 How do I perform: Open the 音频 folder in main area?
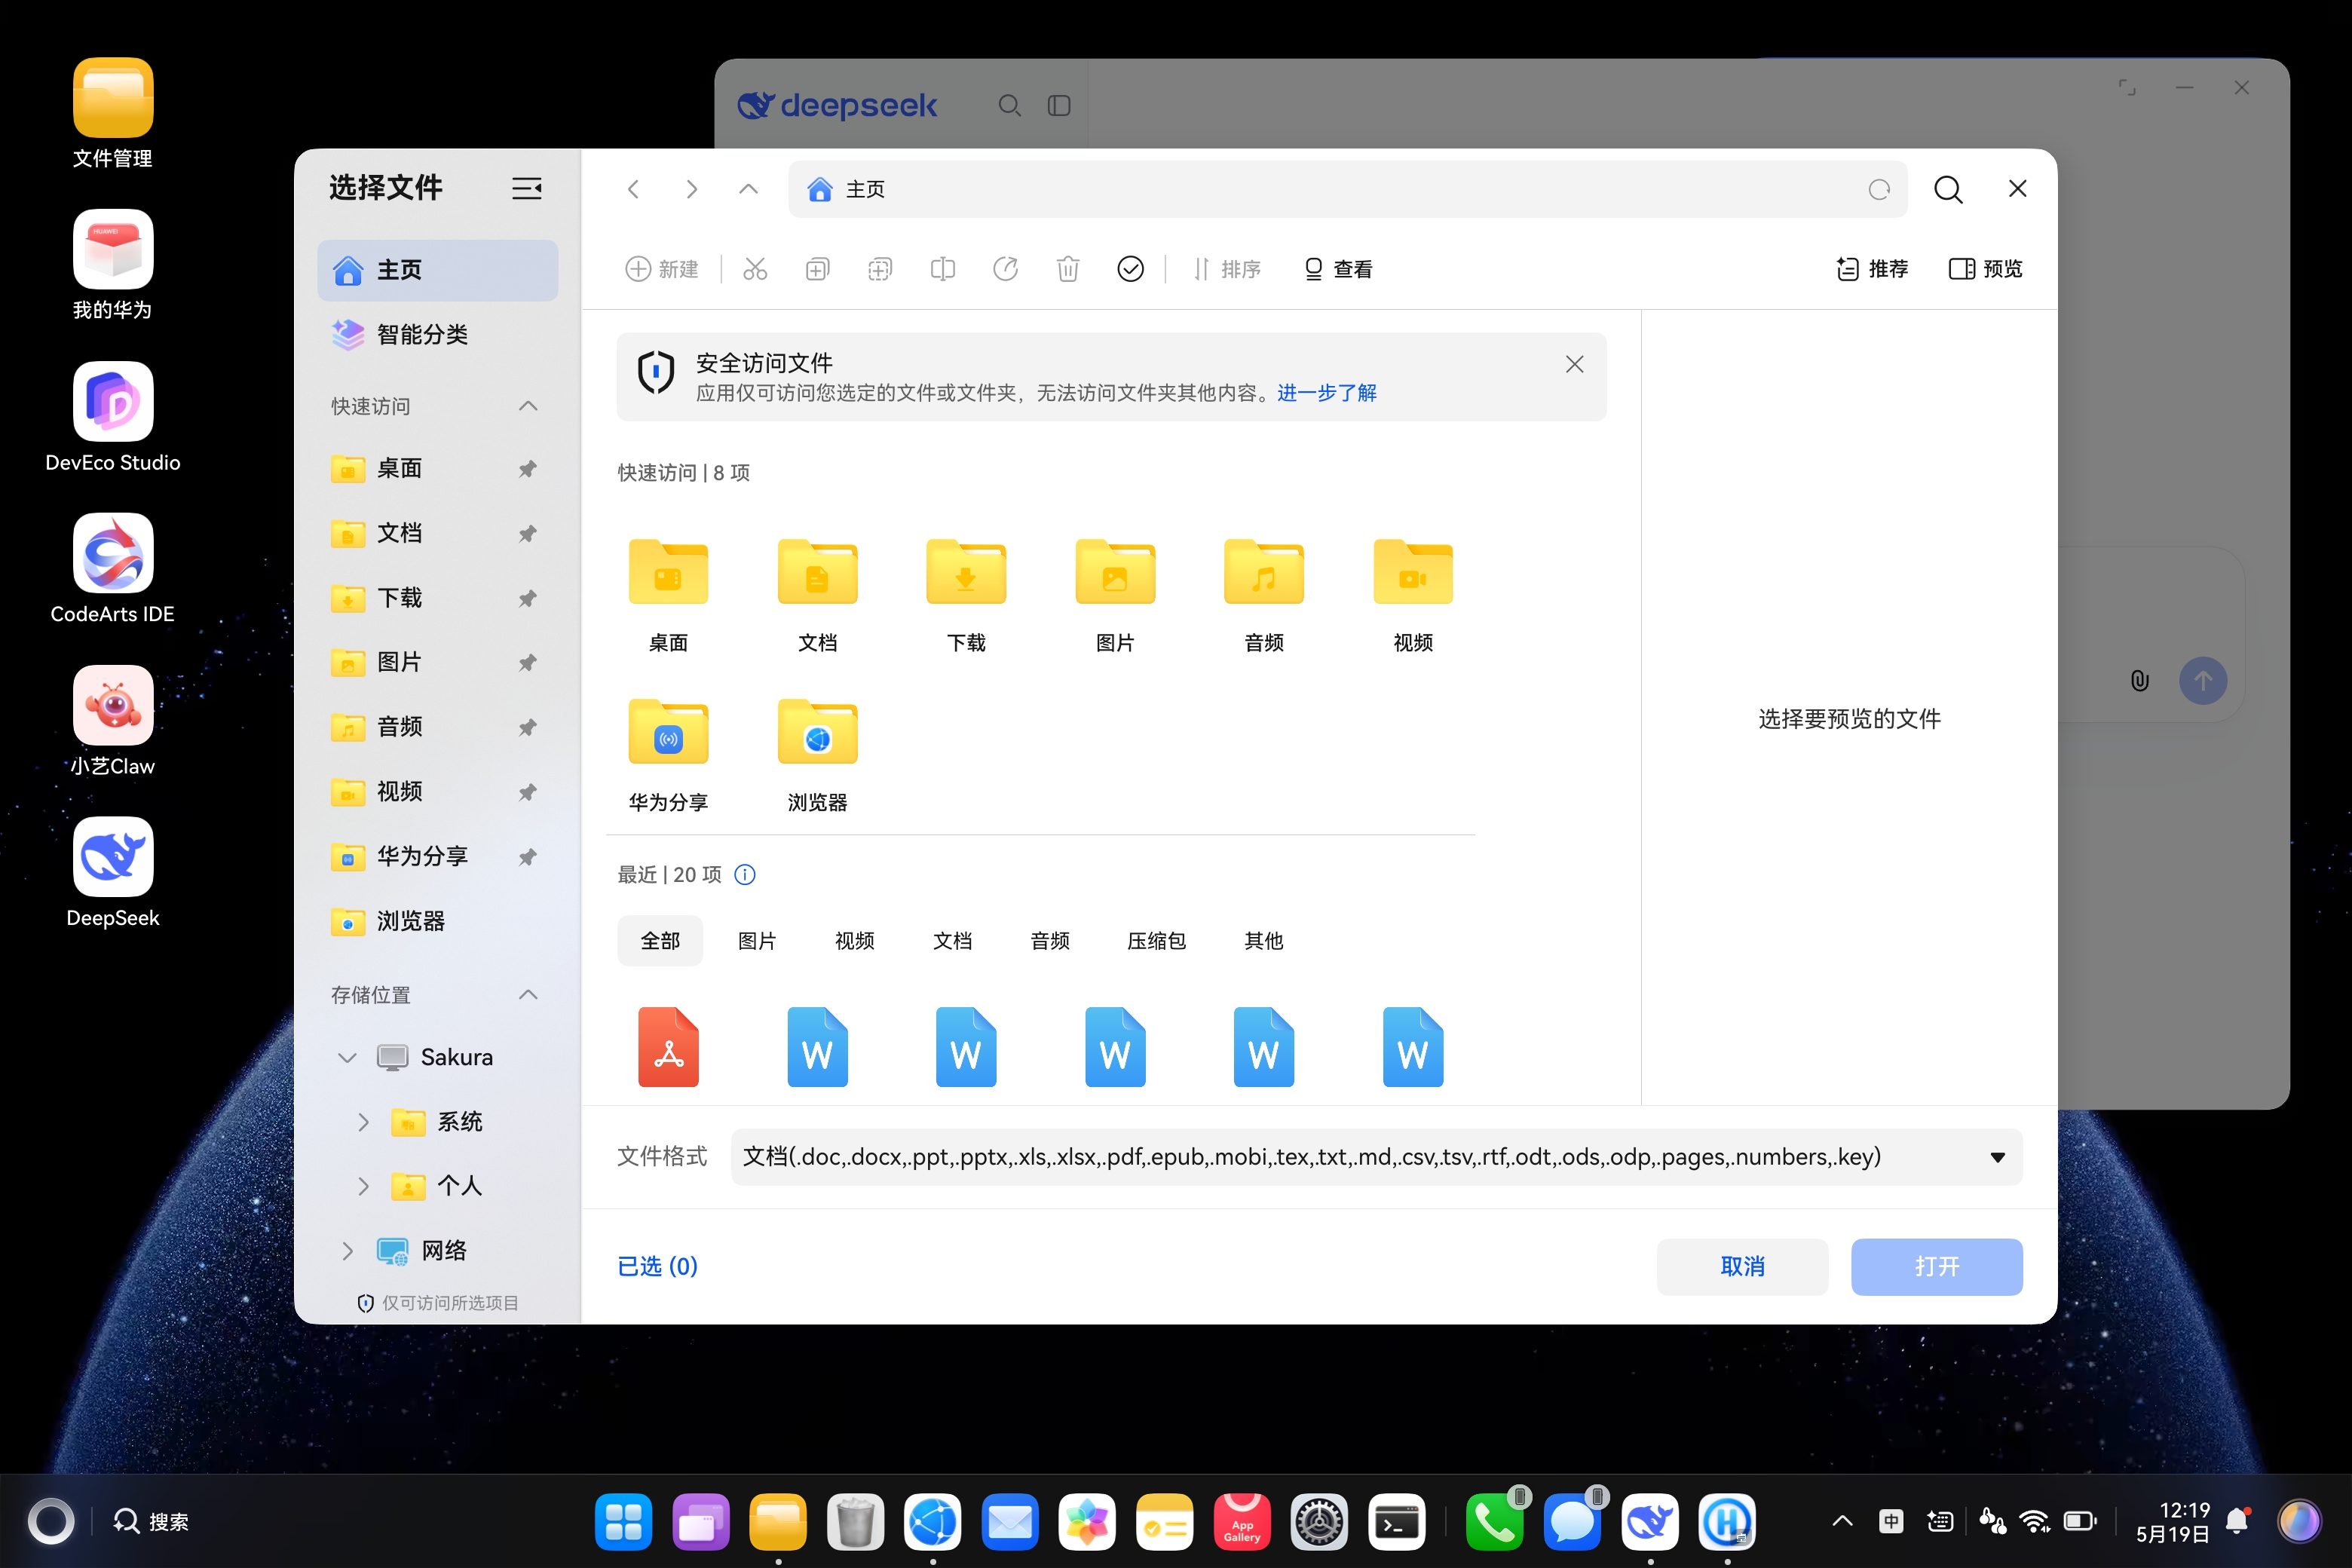click(1264, 595)
